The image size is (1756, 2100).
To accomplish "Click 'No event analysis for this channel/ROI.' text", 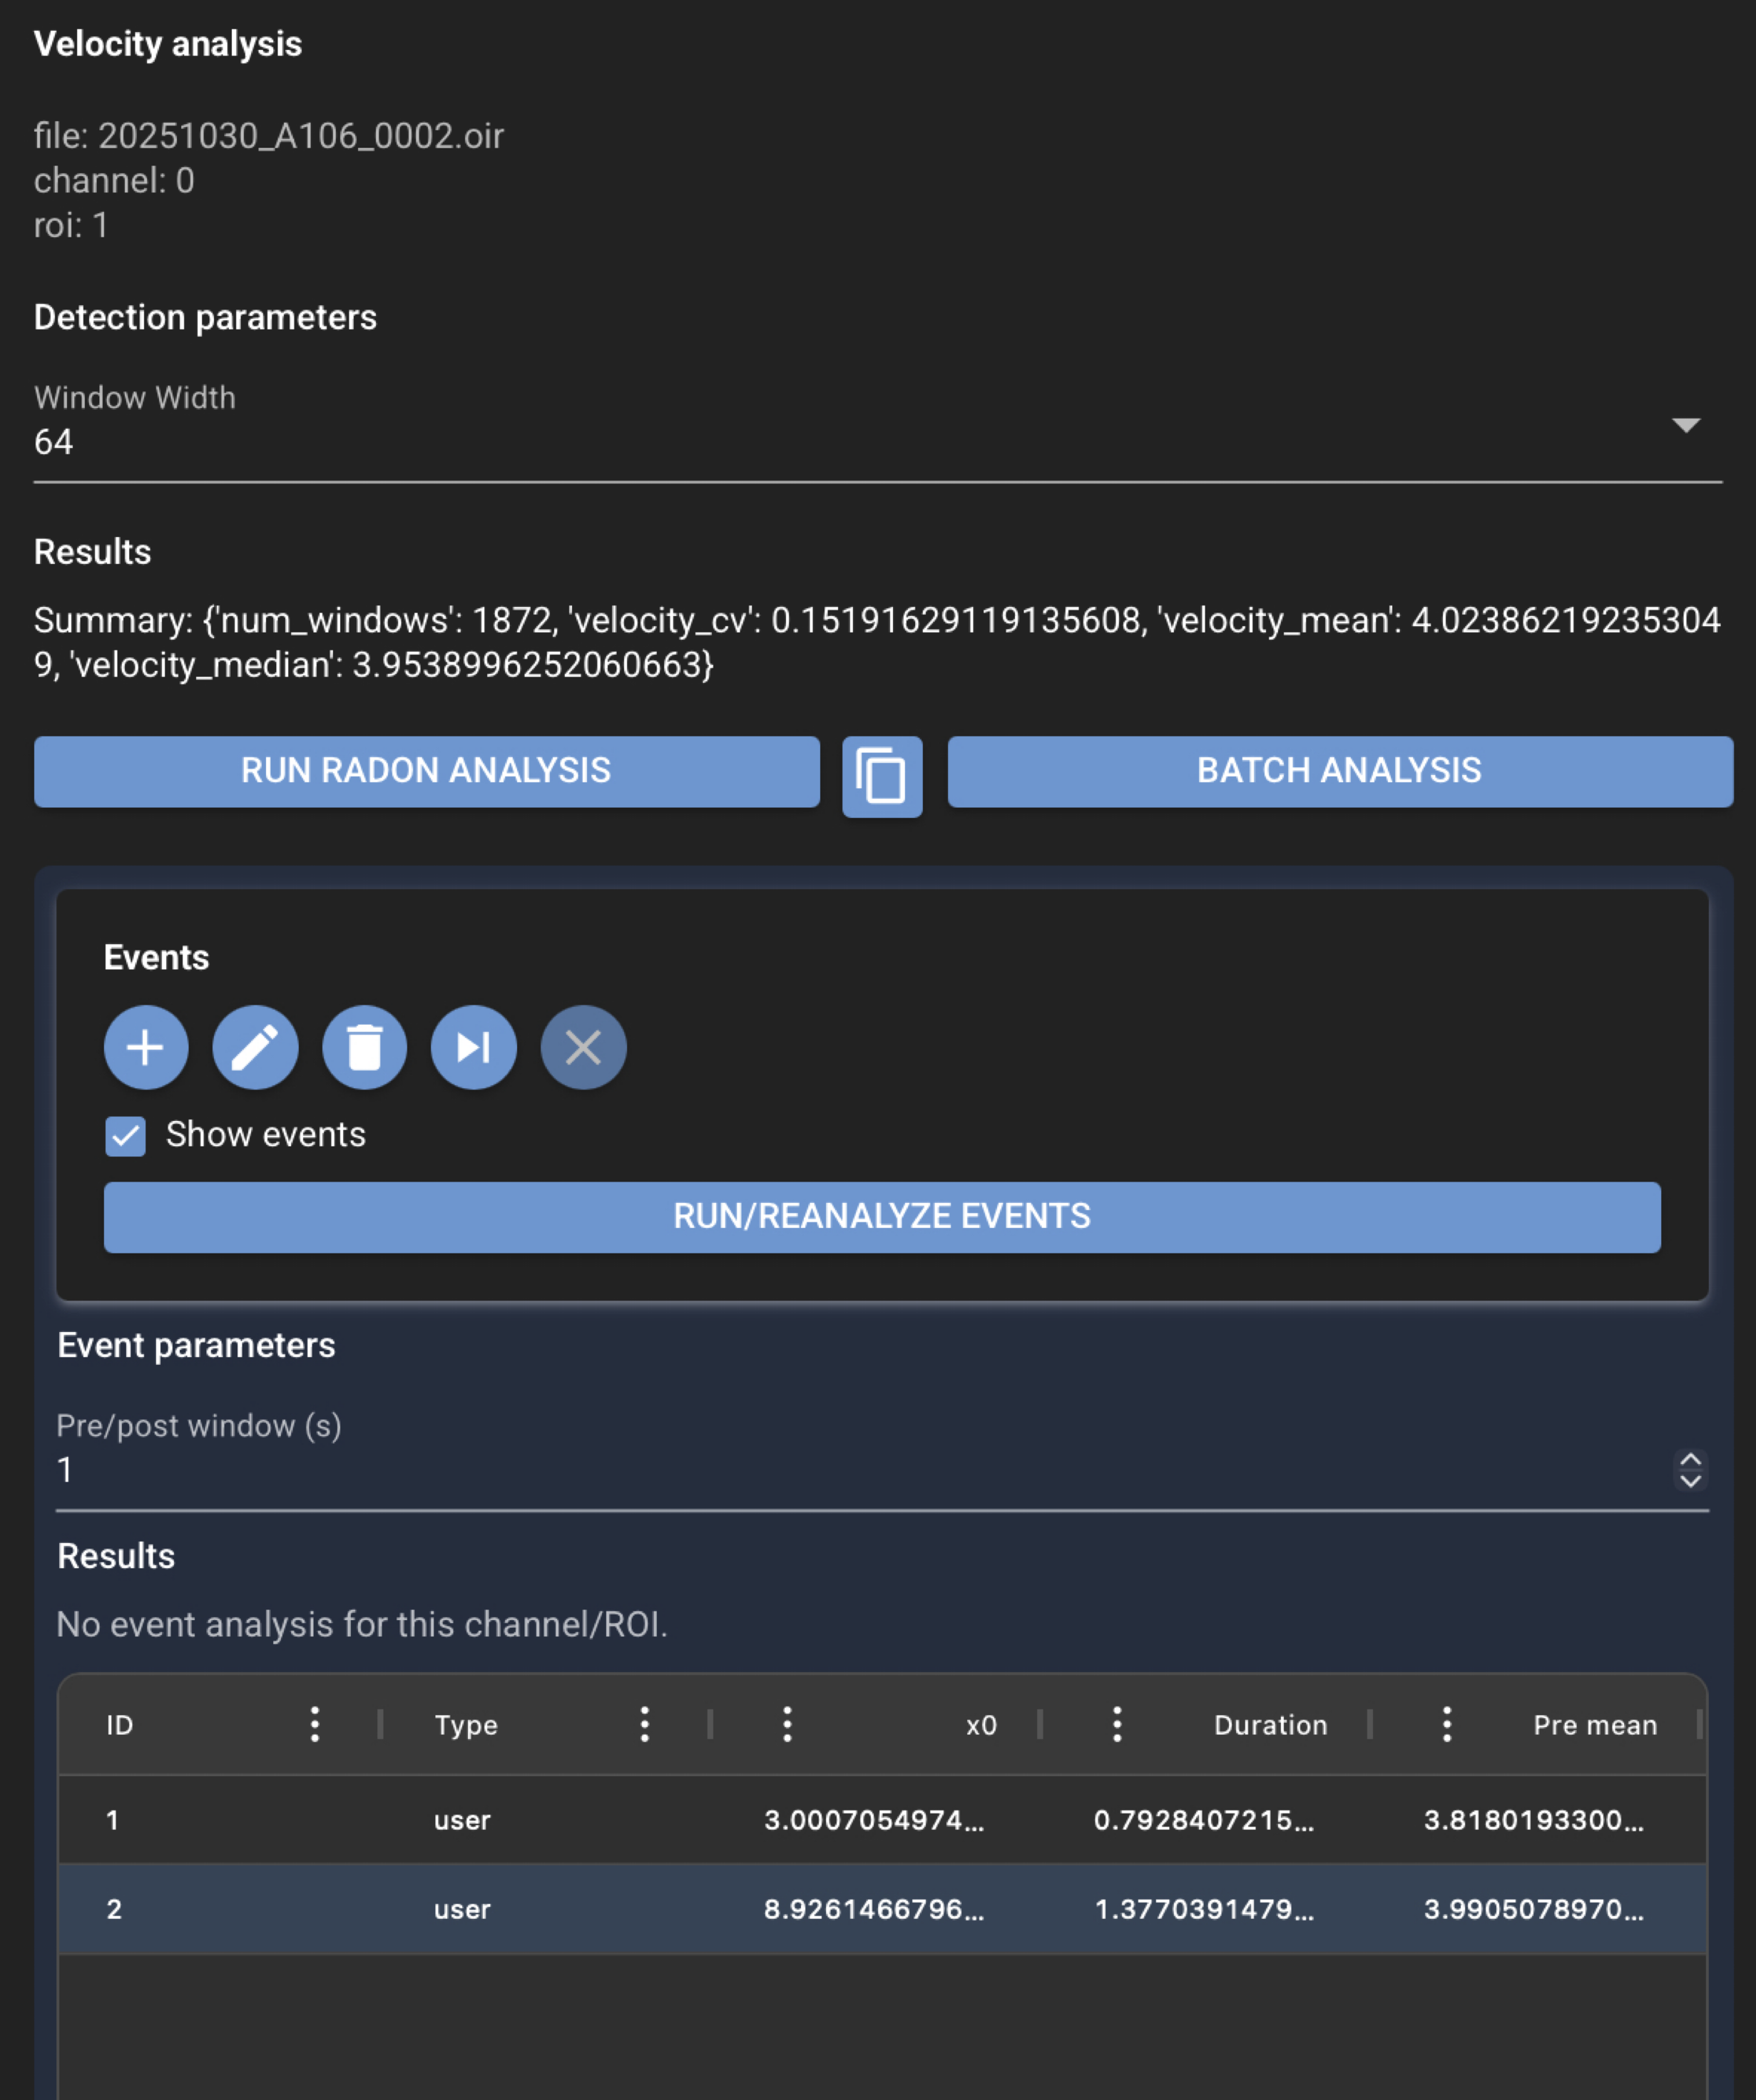I will pyautogui.click(x=362, y=1625).
